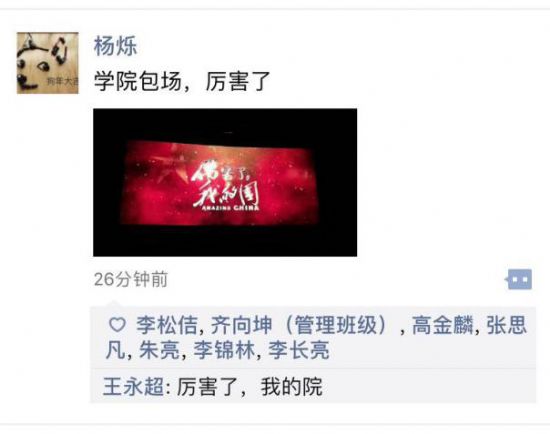Open liker 齐向坤（管理班级）profile
The height and width of the screenshot is (434, 550).
click(x=299, y=325)
